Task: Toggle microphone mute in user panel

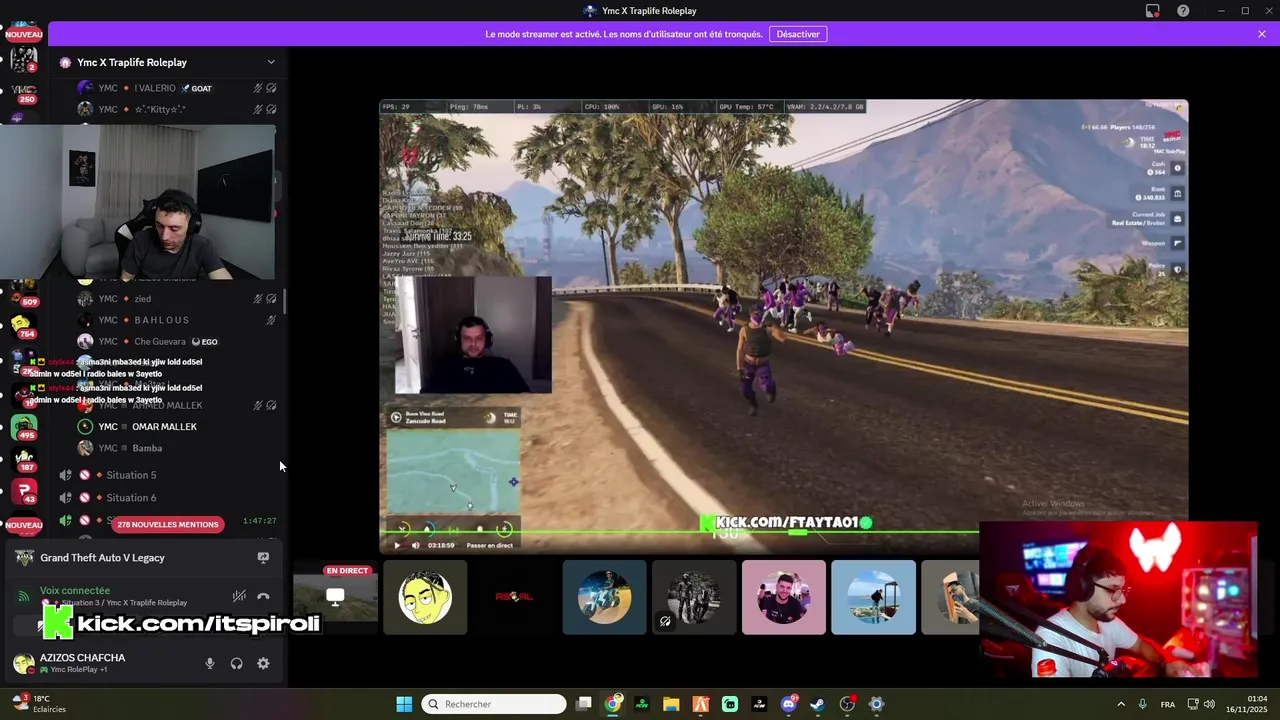Action: [x=209, y=663]
